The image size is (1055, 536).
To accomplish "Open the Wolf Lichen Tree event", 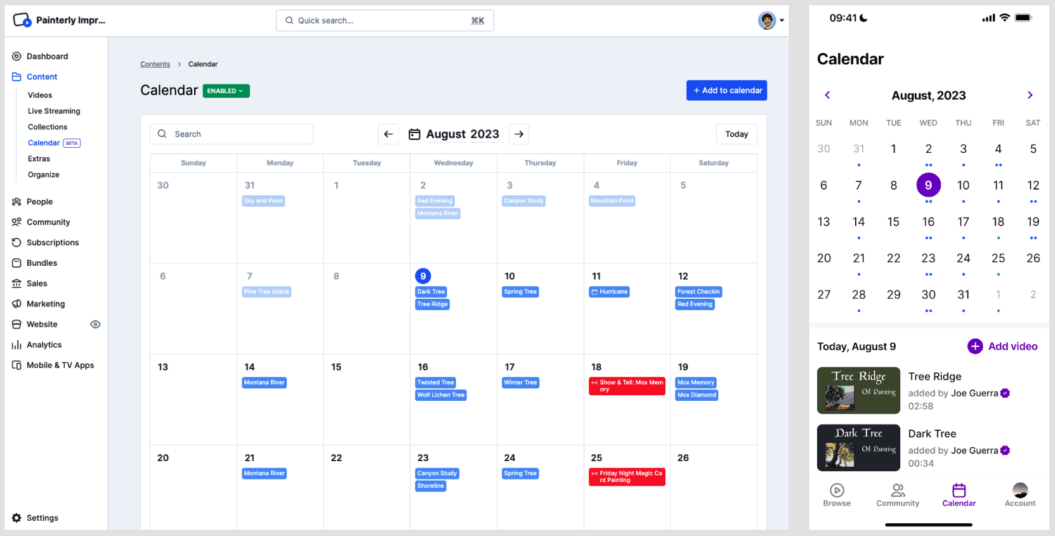I will tap(441, 395).
